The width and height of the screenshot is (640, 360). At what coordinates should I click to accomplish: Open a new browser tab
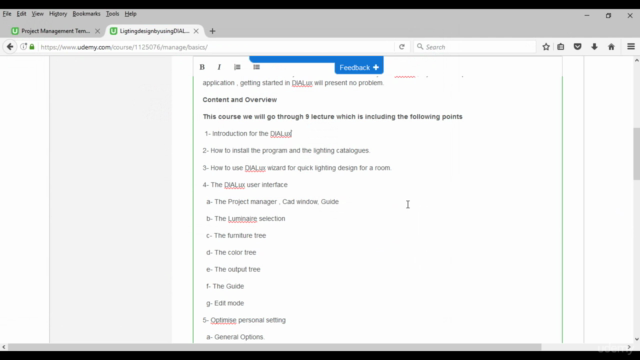212,31
